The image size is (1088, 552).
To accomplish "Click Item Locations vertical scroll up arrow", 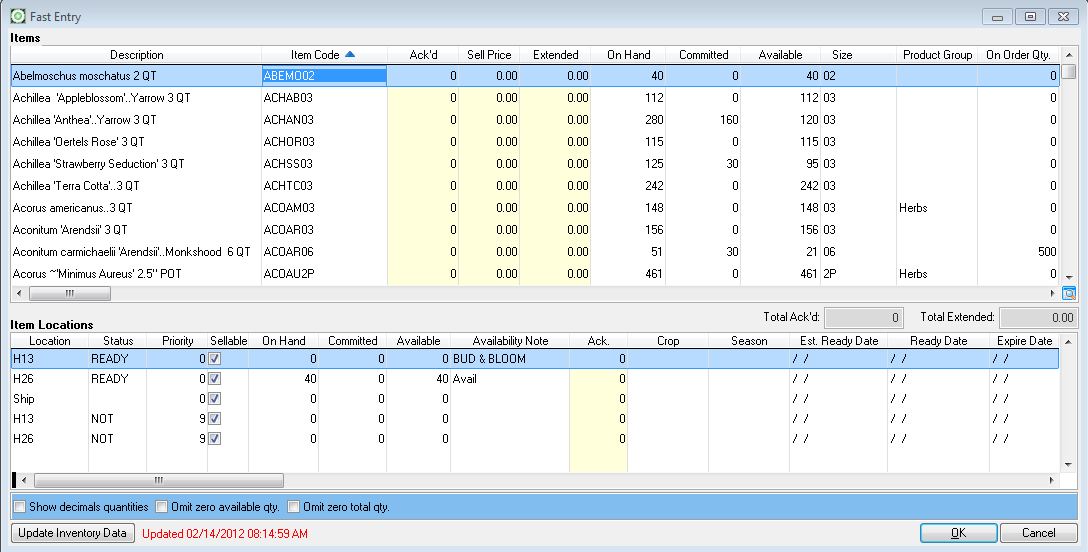I will (x=1068, y=342).
